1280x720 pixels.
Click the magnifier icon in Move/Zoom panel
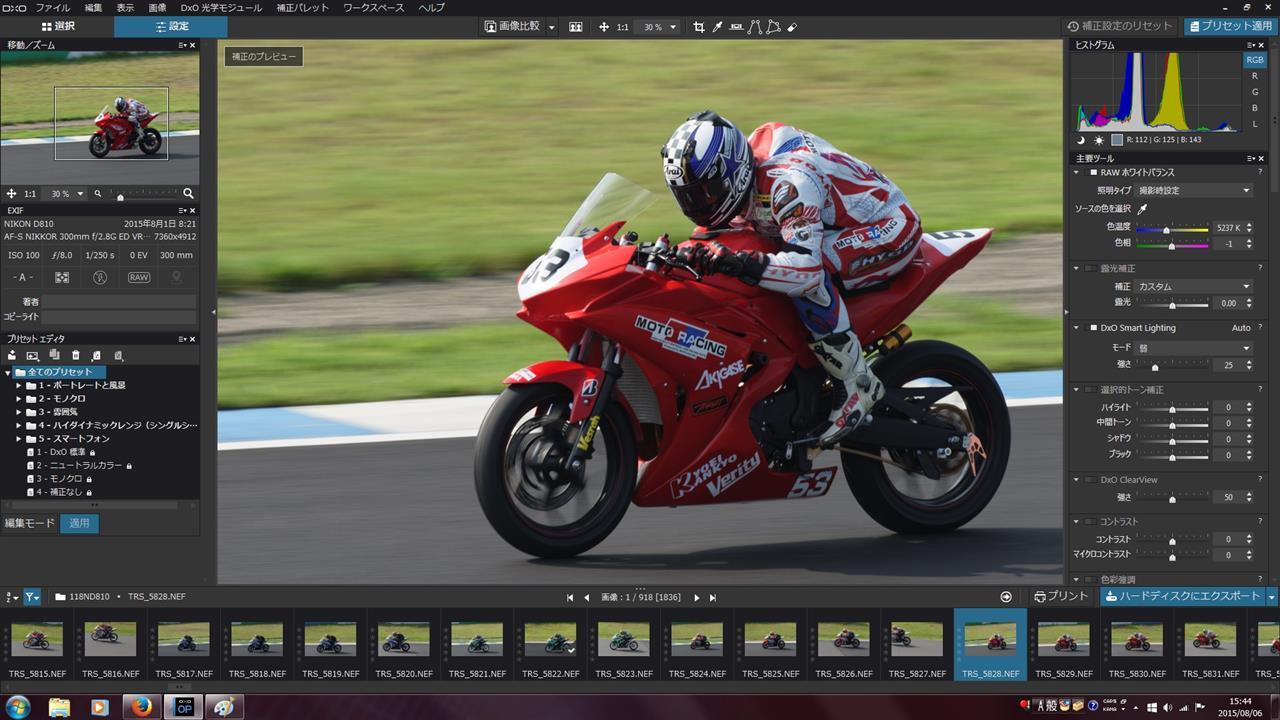pyautogui.click(x=188, y=193)
